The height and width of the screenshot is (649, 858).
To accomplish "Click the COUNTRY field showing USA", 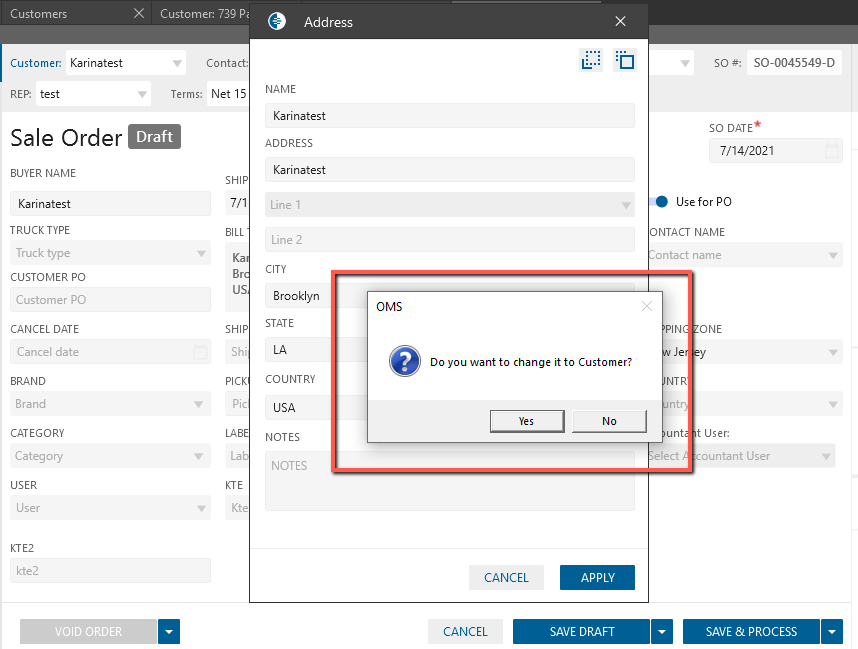I will [315, 408].
